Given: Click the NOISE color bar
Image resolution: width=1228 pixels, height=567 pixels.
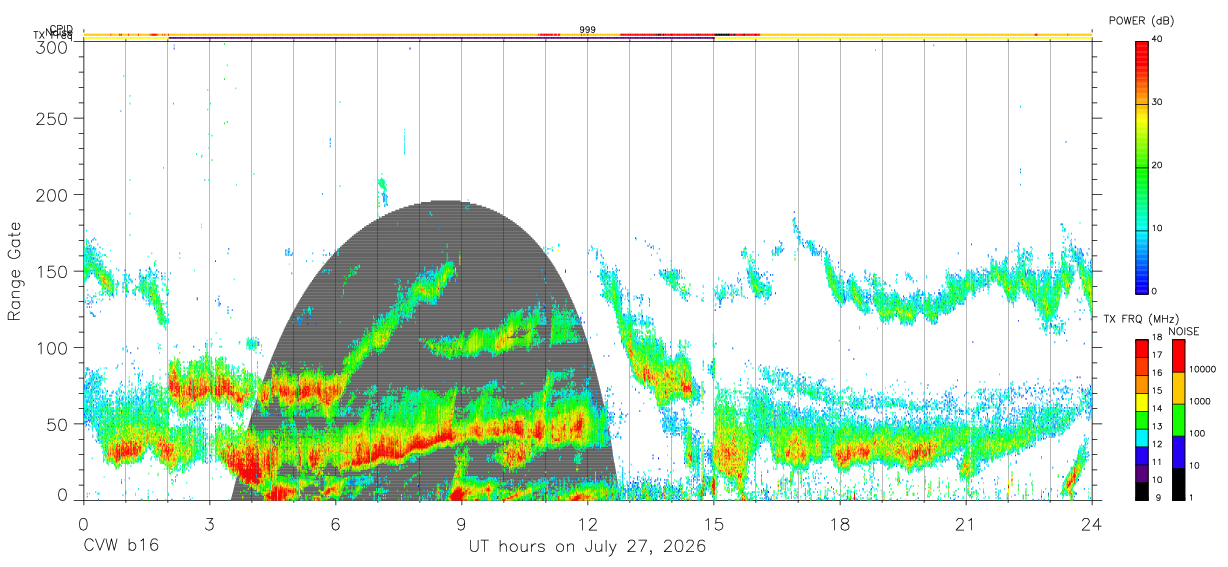Looking at the screenshot, I should click(x=1178, y=419).
